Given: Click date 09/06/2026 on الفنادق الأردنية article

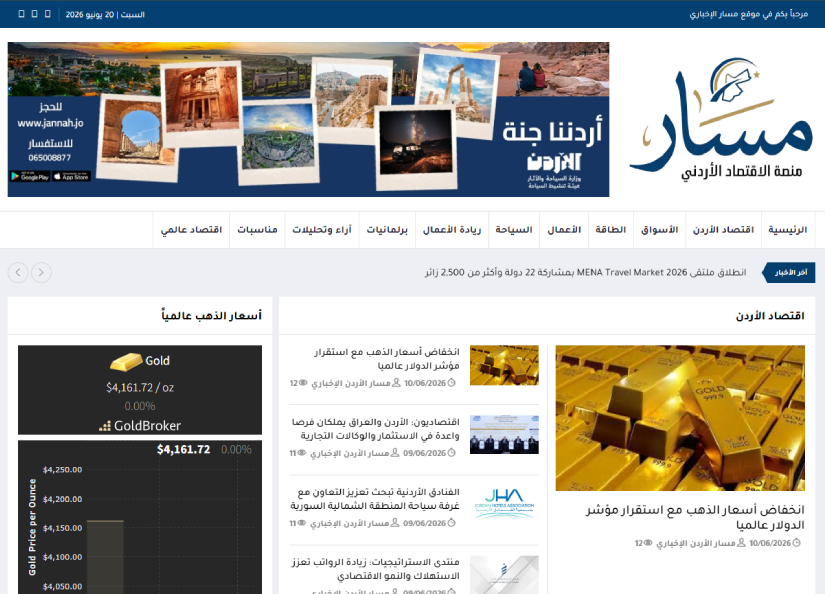Looking at the screenshot, I should point(425,523).
